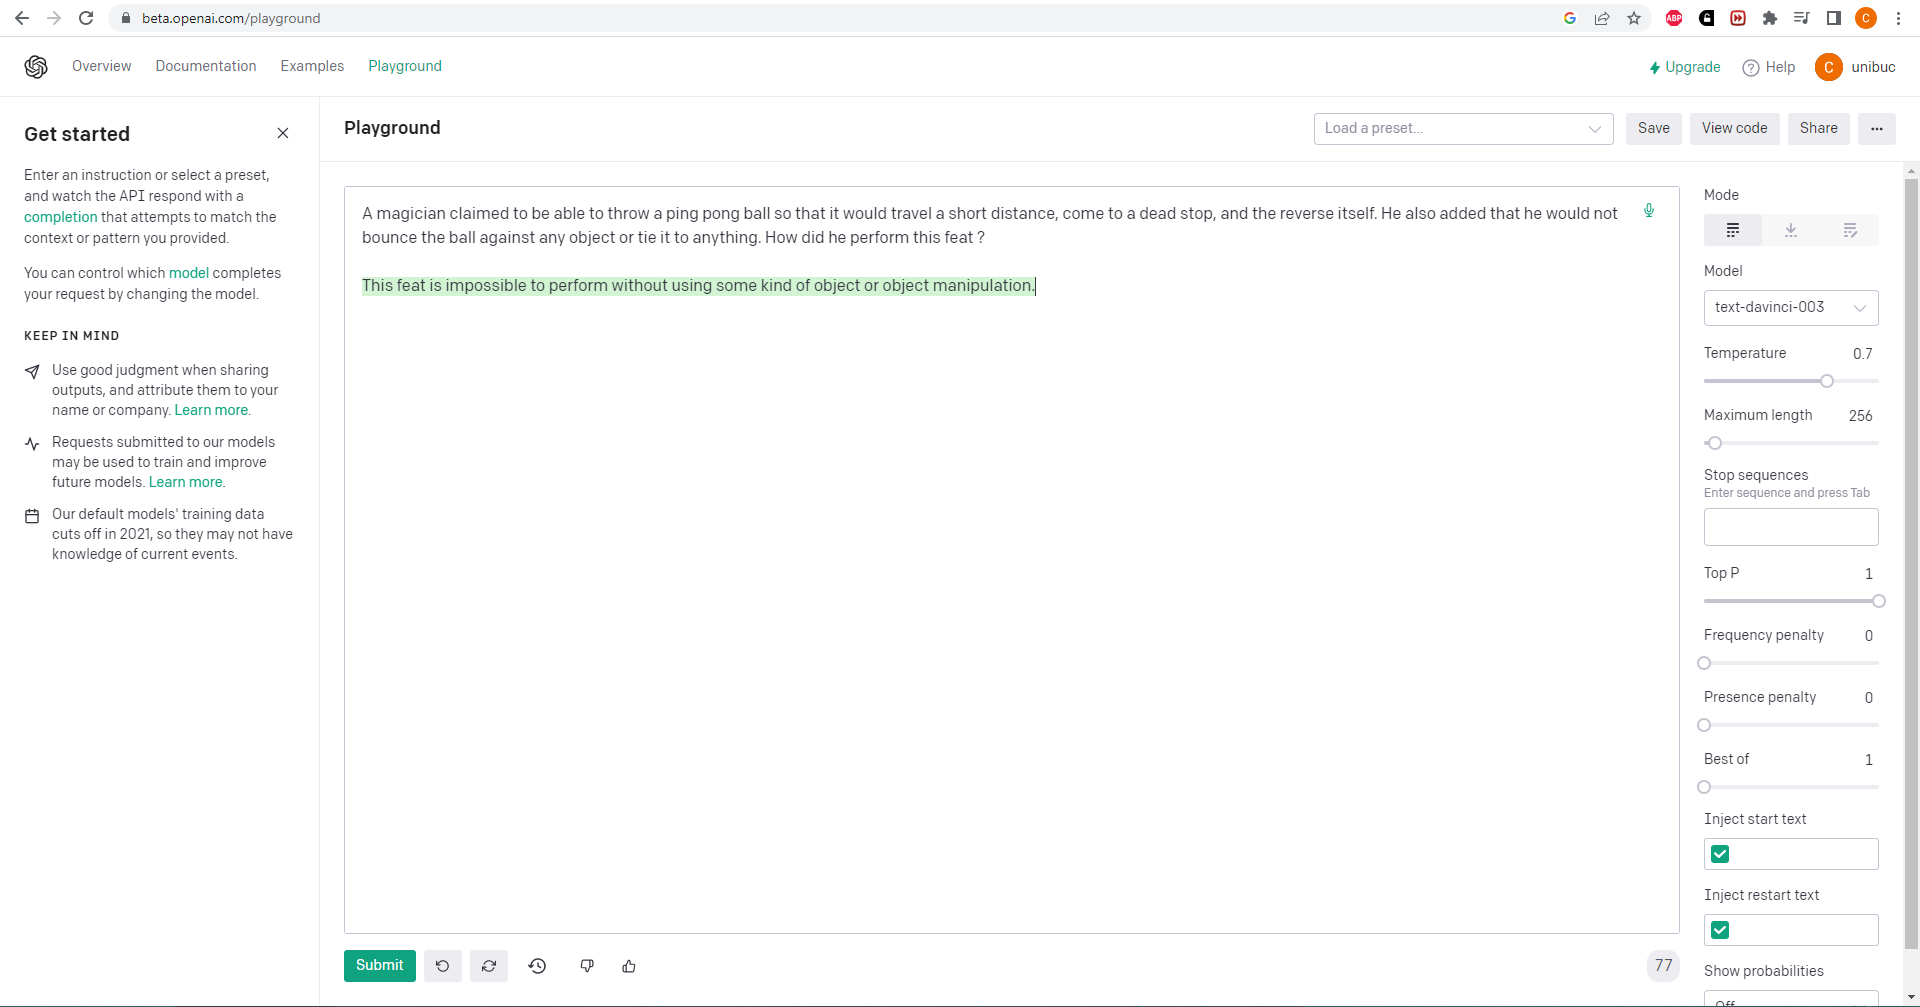Toggle the Inject start text checkbox
This screenshot has height=1007, width=1920.
(x=1720, y=854)
